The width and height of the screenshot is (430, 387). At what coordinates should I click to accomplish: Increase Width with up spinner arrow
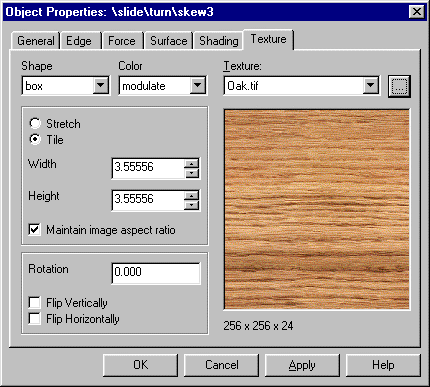click(192, 164)
